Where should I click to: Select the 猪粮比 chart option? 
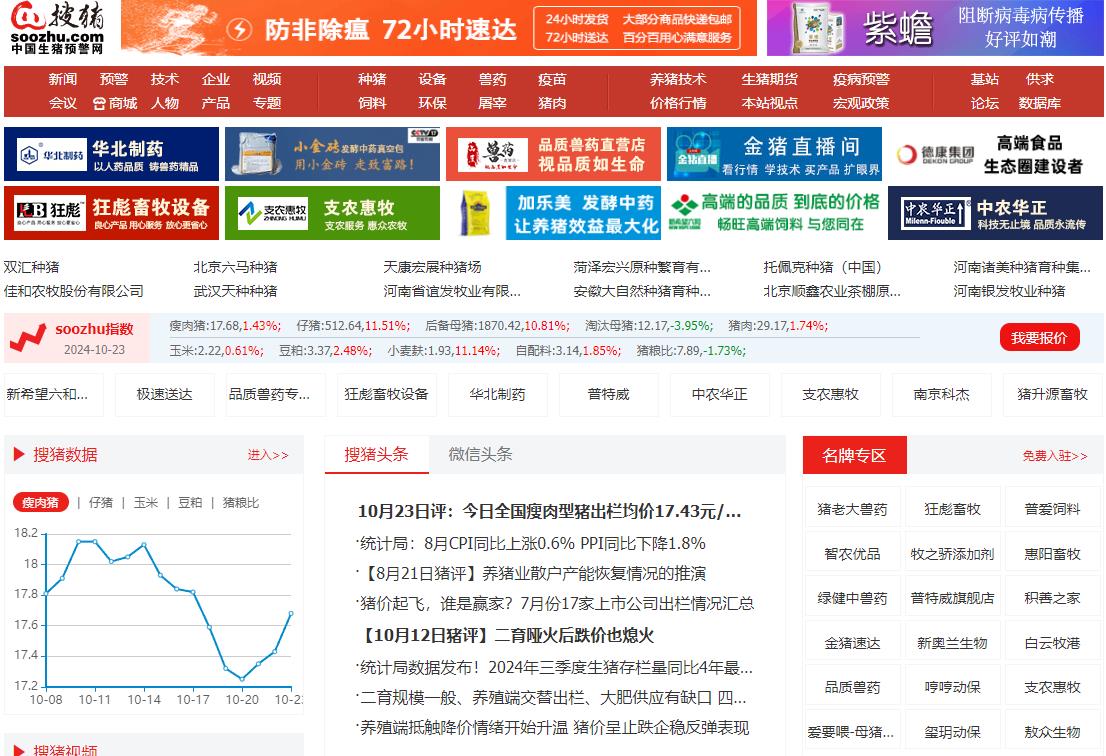241,502
